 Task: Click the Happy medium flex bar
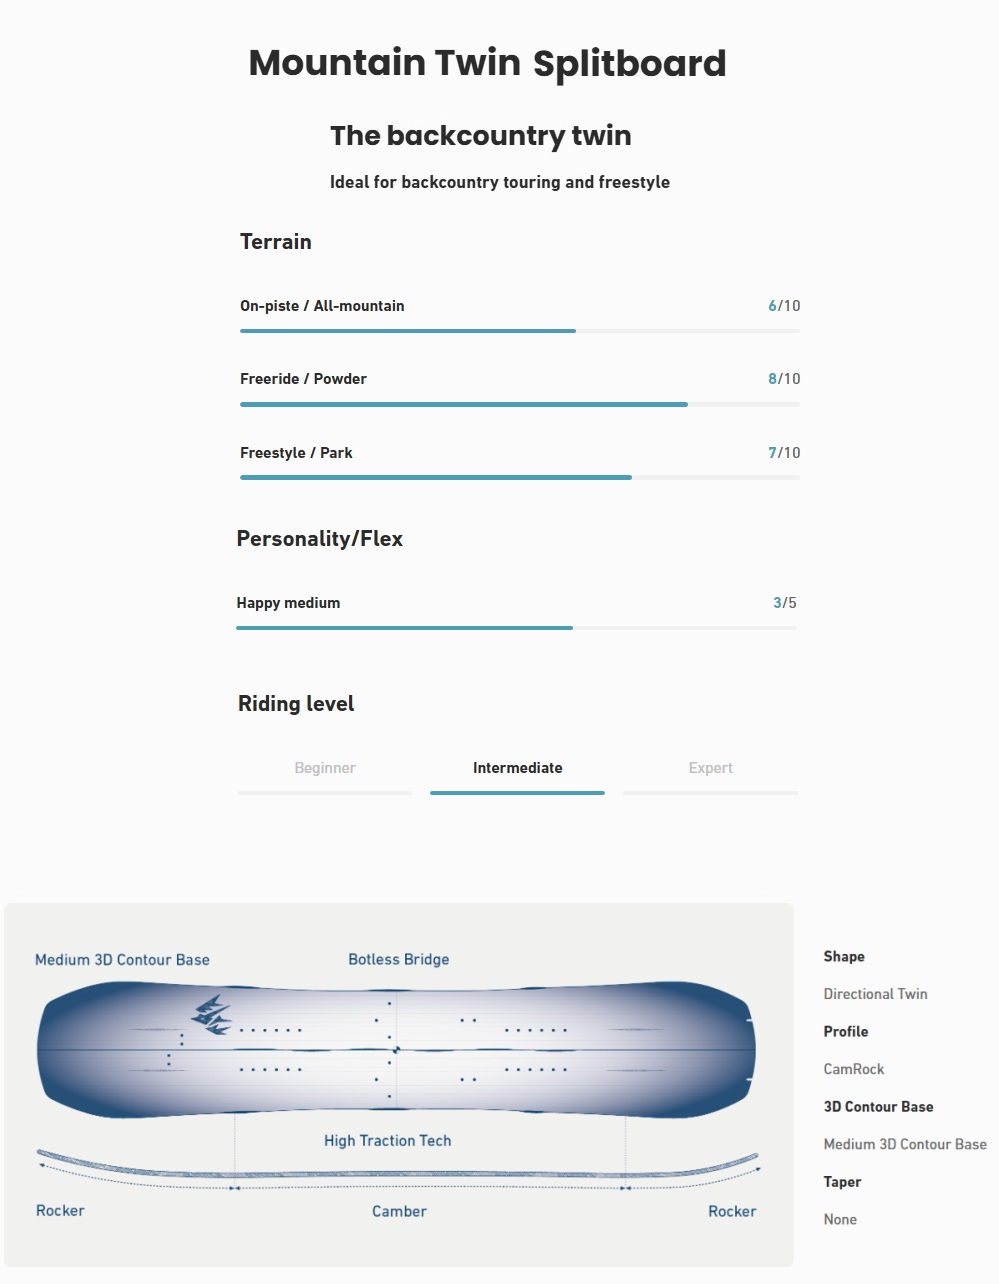coord(404,628)
